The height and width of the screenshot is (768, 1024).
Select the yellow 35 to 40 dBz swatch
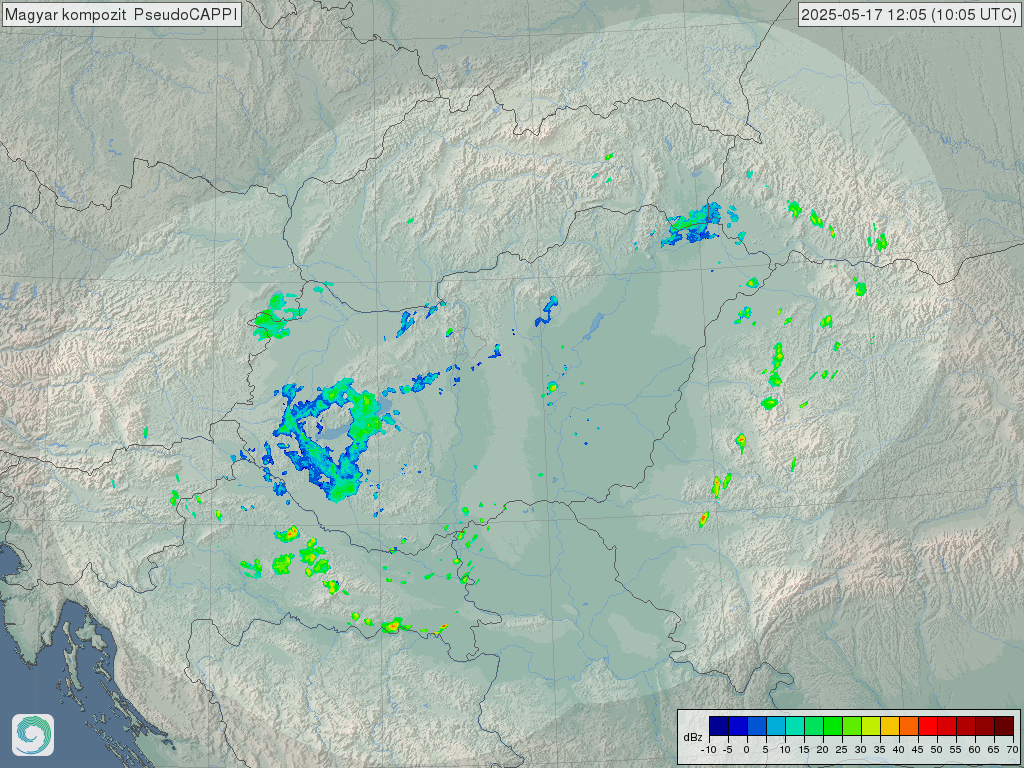[x=890, y=726]
